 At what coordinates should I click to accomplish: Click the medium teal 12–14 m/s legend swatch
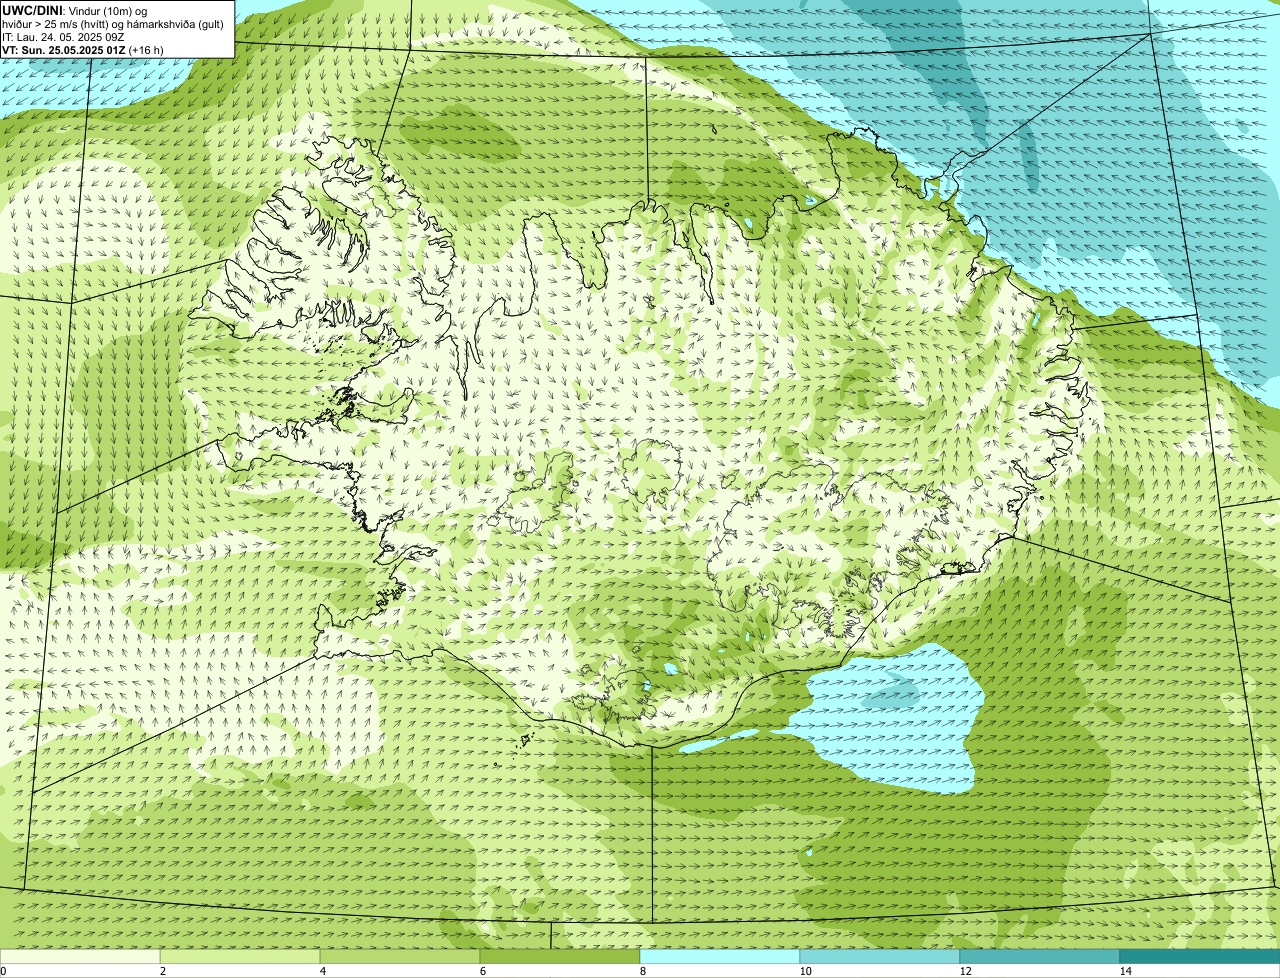click(1040, 956)
